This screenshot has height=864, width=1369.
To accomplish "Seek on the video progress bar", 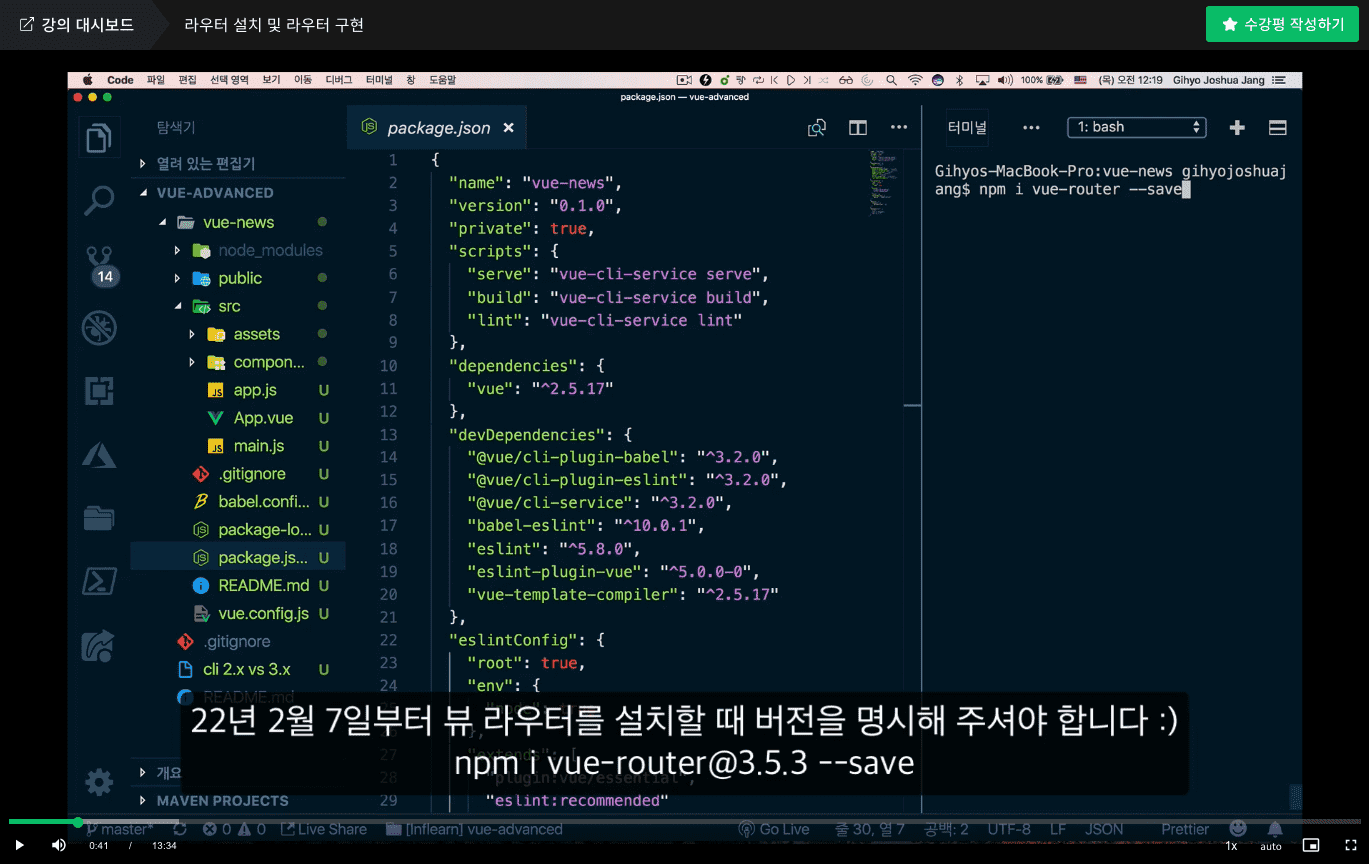I will (x=684, y=822).
